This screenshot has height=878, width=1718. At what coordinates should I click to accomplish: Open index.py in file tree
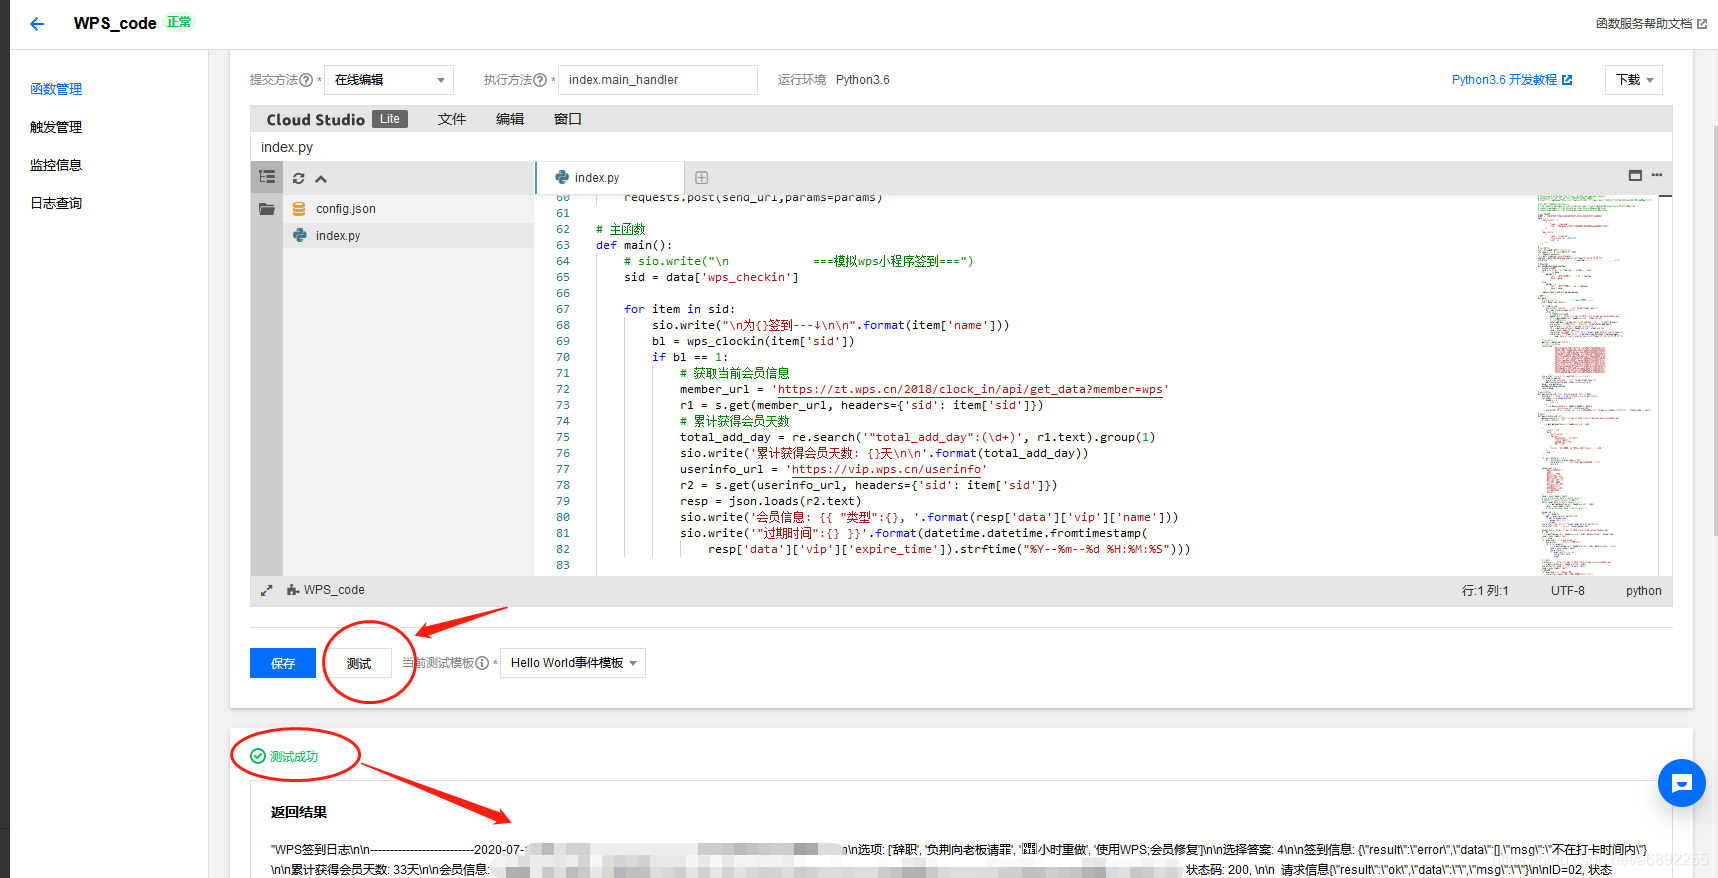408,236
